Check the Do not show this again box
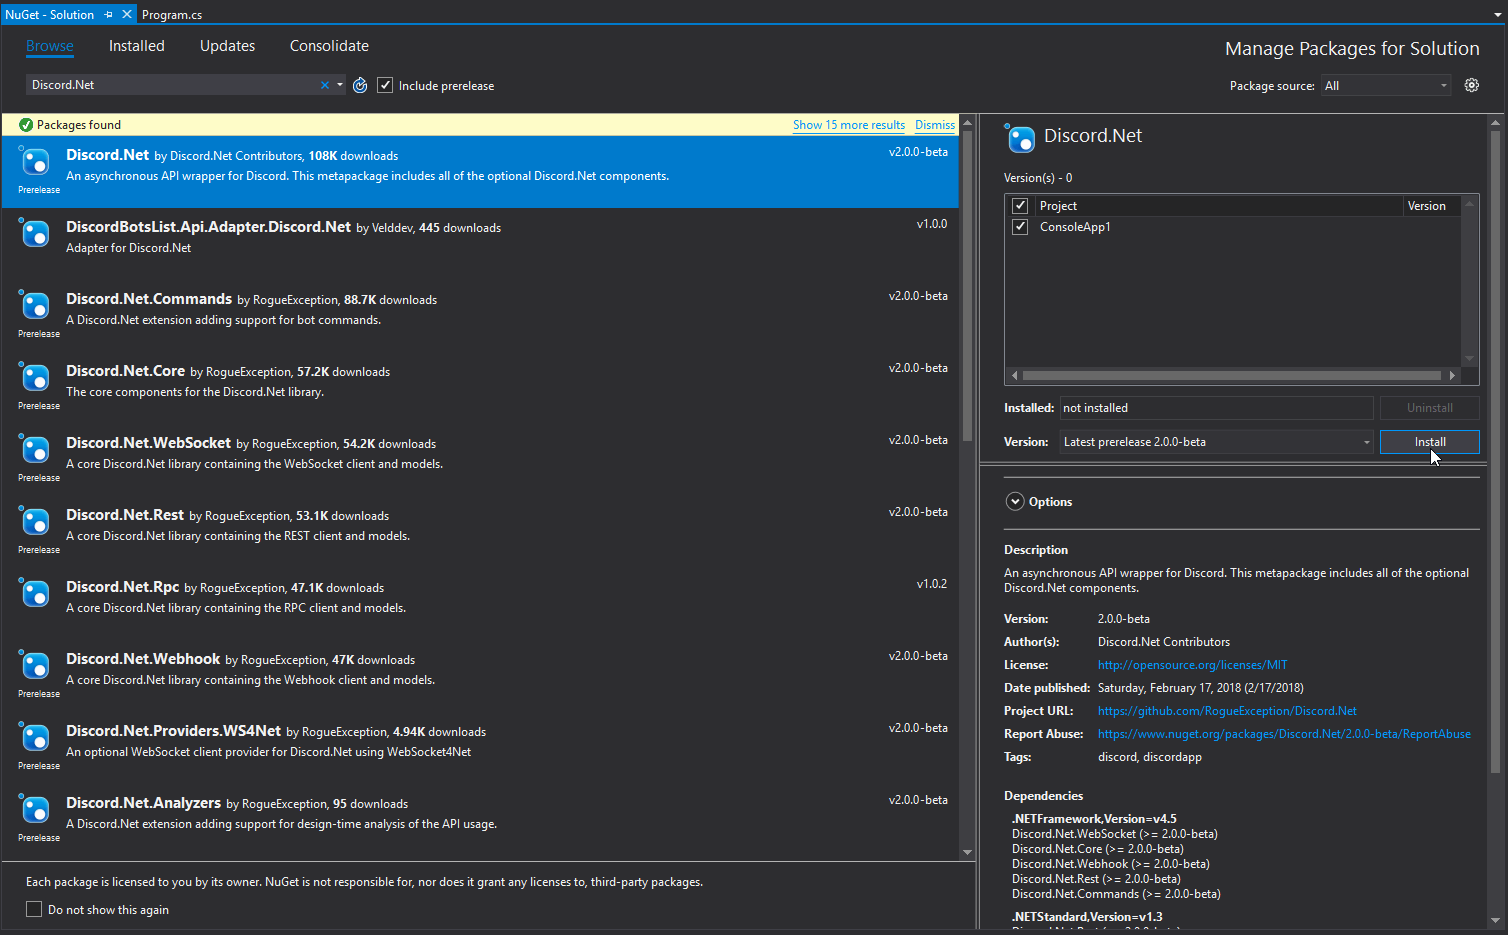The height and width of the screenshot is (935, 1508). click(34, 910)
